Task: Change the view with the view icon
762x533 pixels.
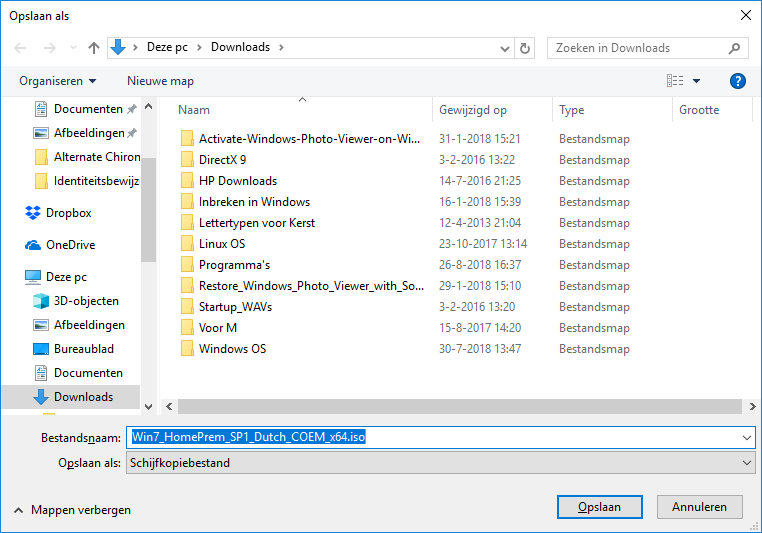Action: pyautogui.click(x=675, y=81)
